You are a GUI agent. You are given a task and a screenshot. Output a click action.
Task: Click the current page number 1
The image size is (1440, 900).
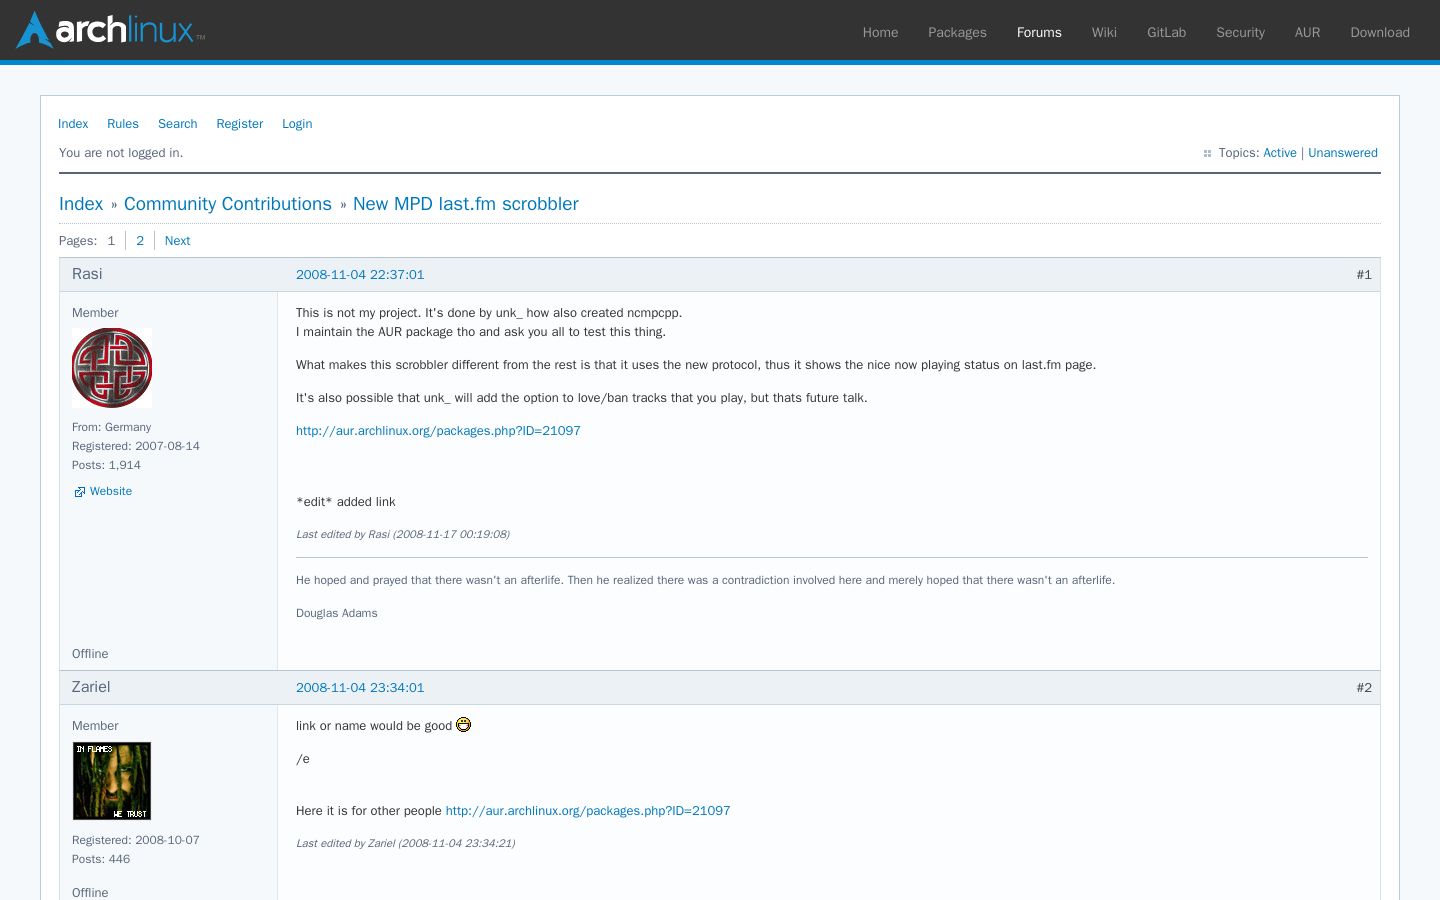(x=111, y=241)
